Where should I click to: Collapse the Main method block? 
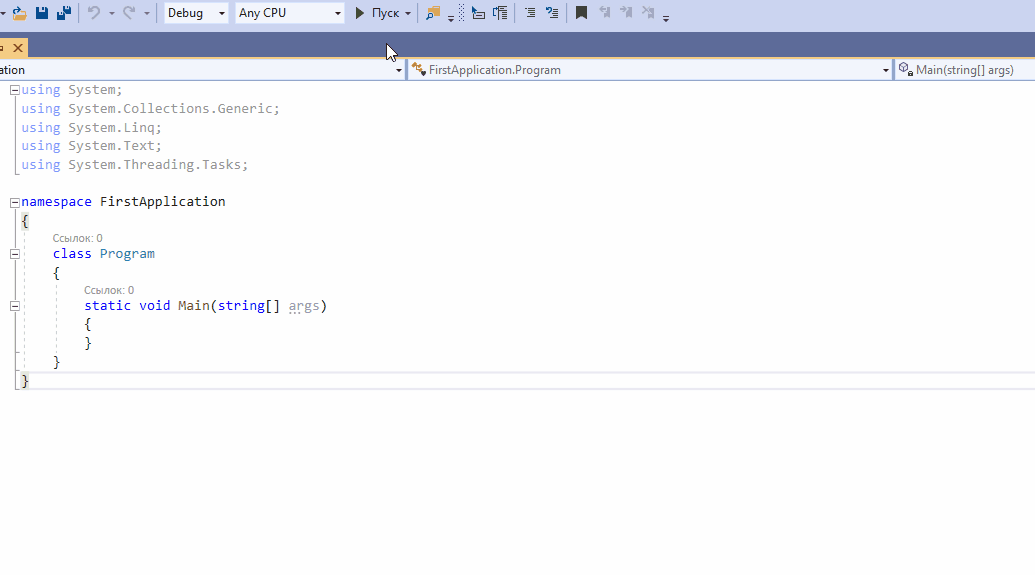pyautogui.click(x=15, y=306)
